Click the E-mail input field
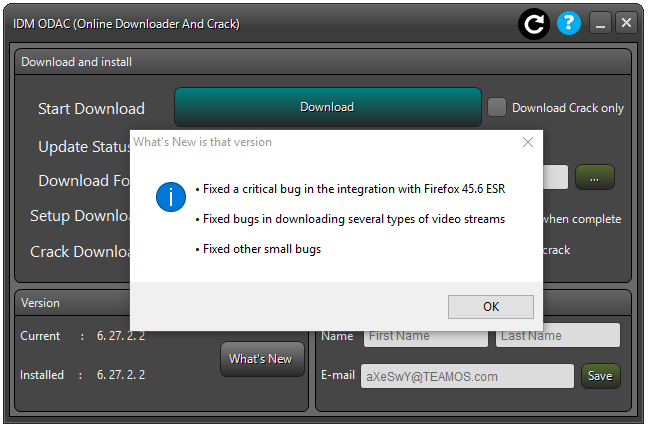649x426 pixels. coord(467,376)
